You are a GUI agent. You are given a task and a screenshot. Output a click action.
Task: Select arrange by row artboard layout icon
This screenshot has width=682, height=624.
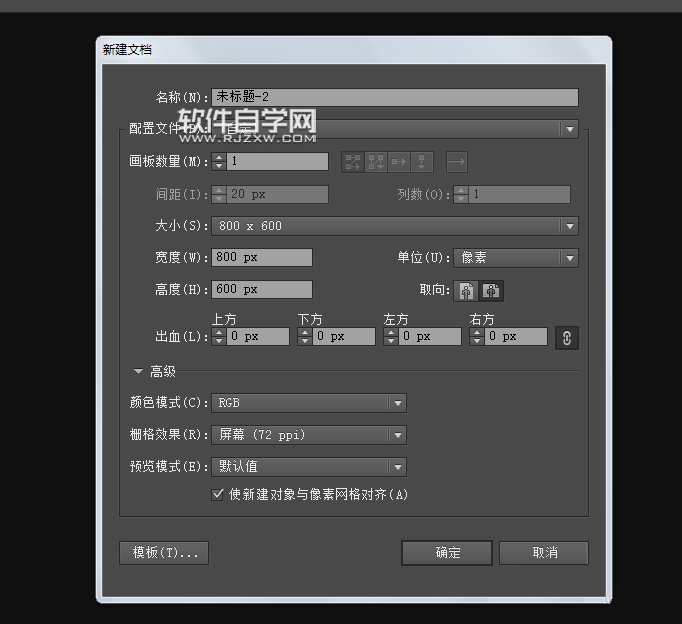[399, 162]
